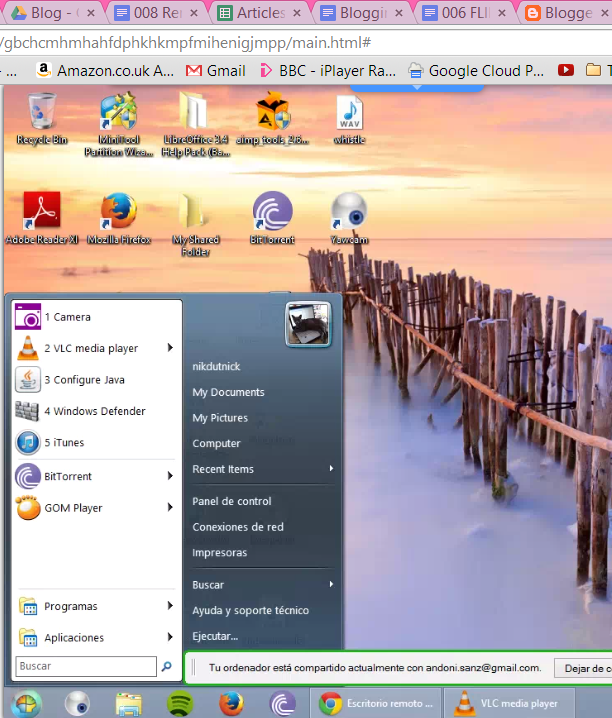
Task: Open Ayuda y soporte técnico
Action: (x=250, y=610)
